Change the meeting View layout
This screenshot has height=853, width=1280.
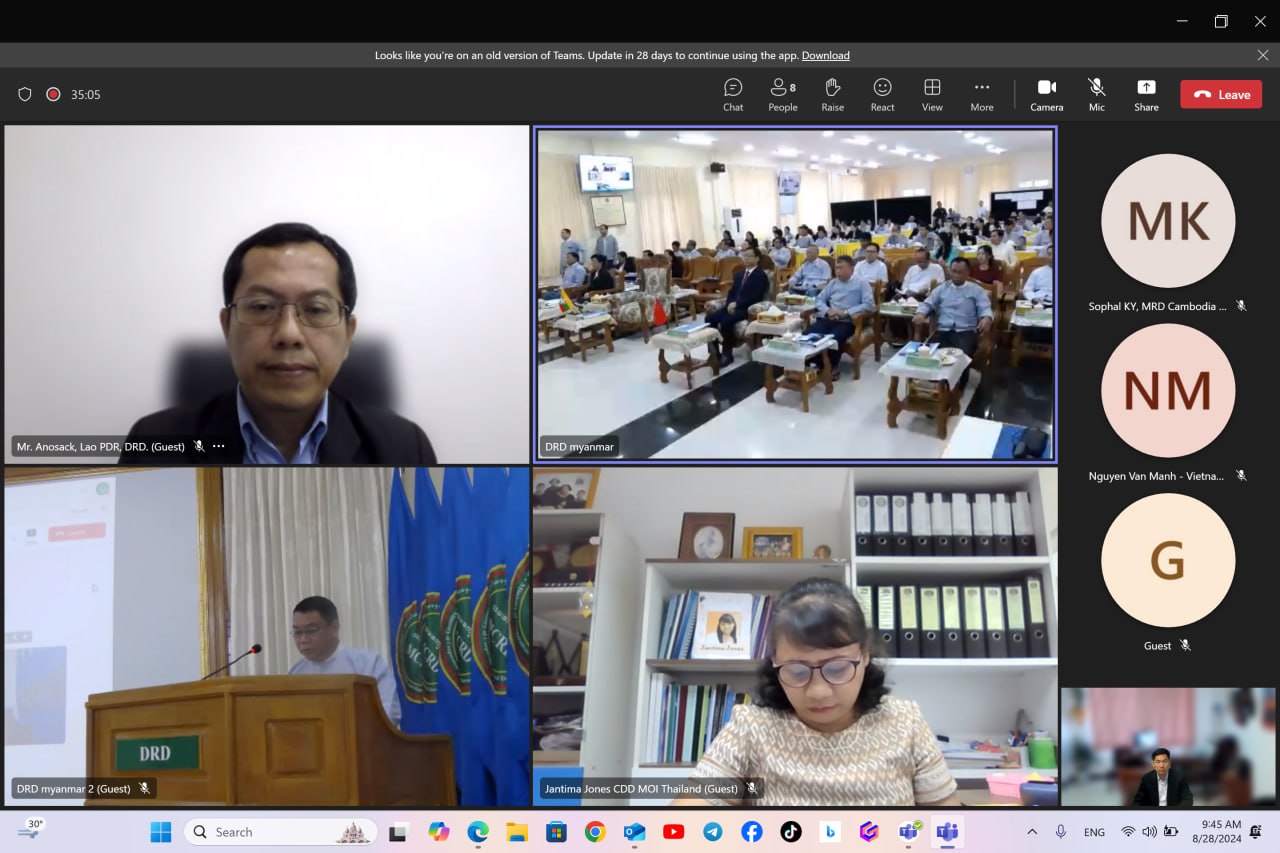[x=932, y=94]
